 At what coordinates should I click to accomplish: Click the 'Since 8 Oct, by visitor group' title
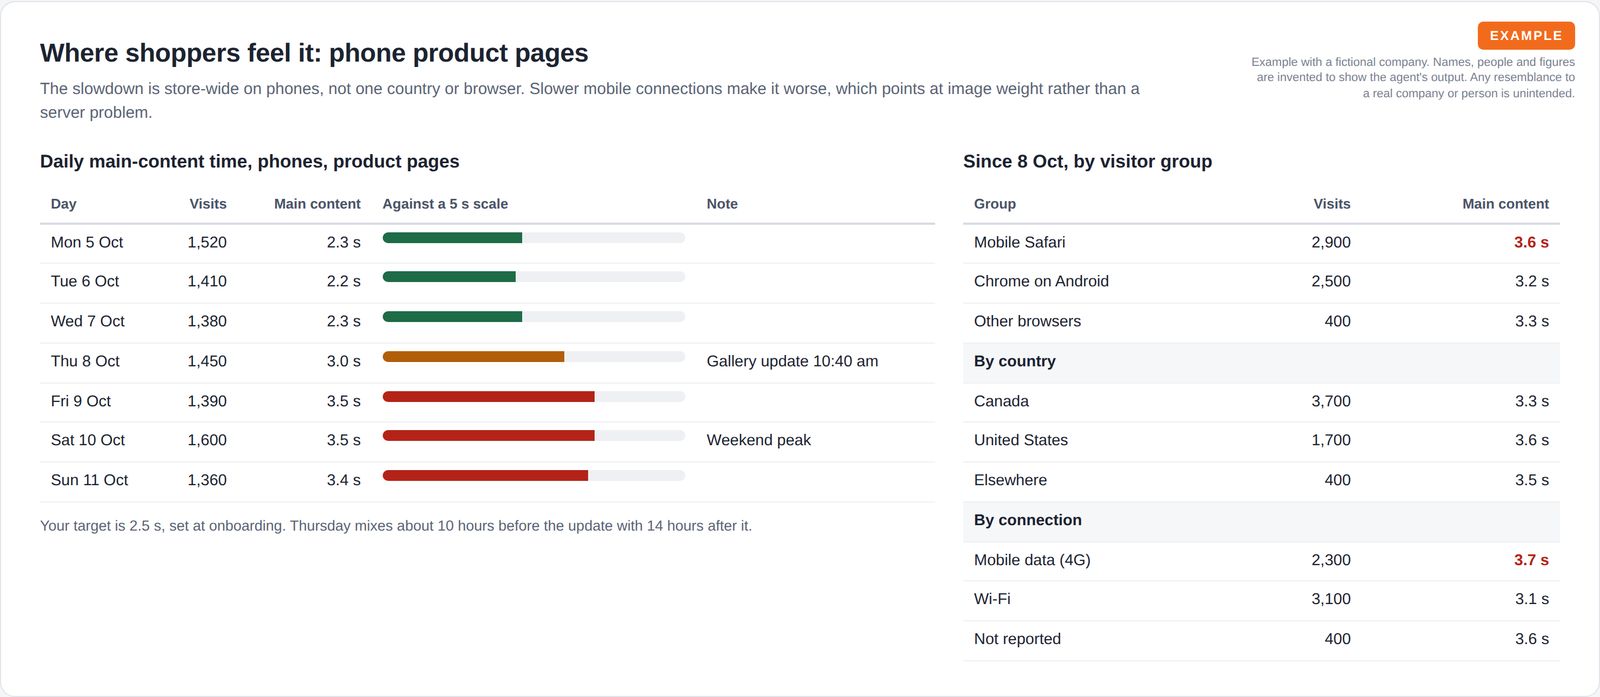click(1087, 161)
